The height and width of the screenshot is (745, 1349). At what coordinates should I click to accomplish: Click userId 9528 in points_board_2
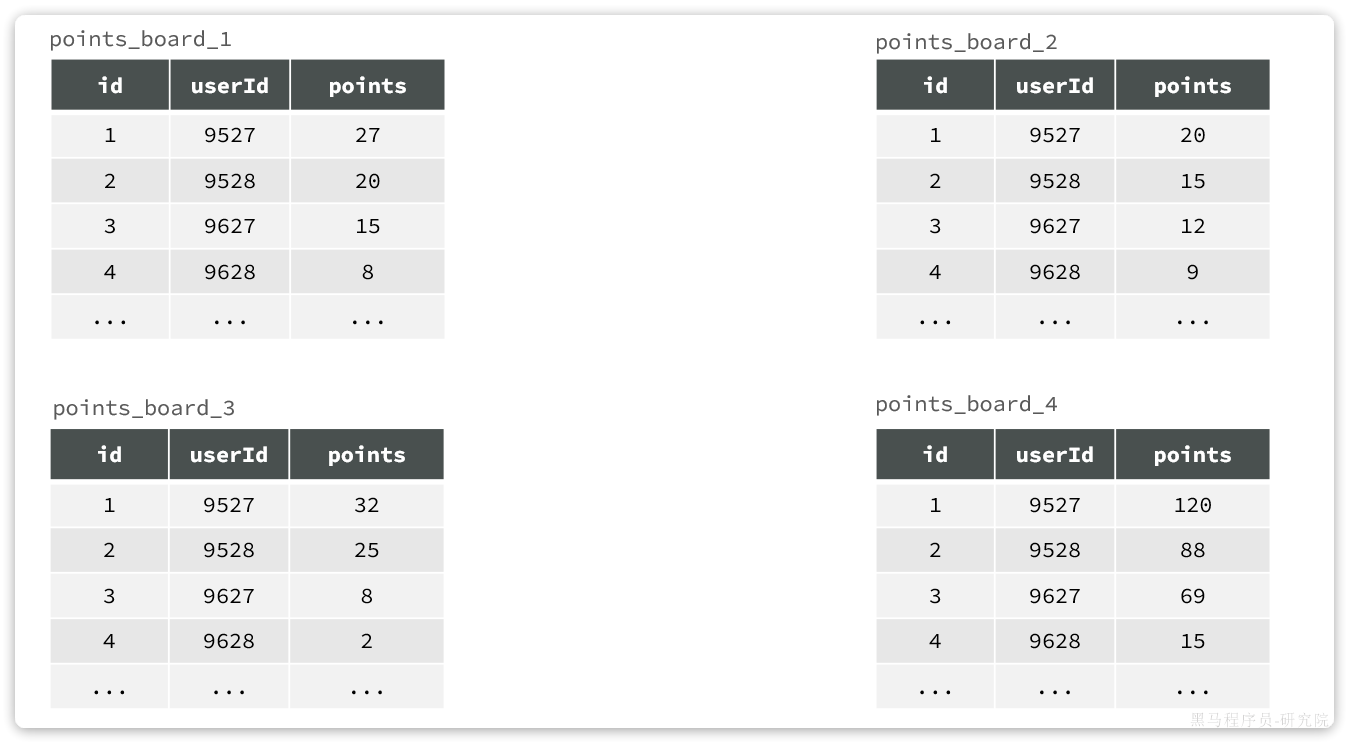click(1055, 181)
